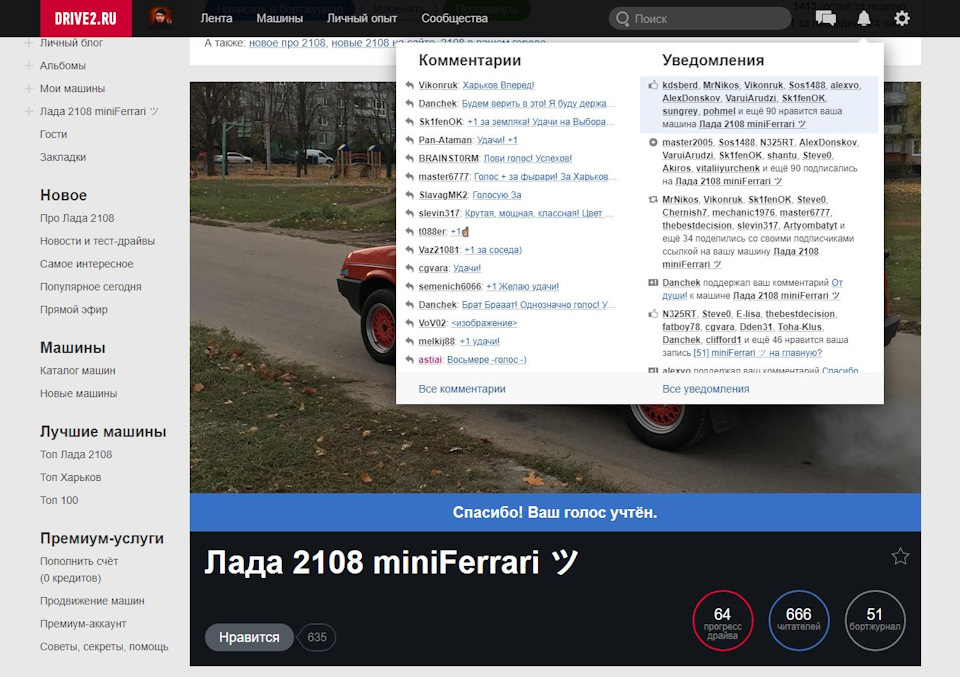The image size is (960, 677).
Task: Reply arrow next to VoV02 comment
Action: click(x=410, y=323)
